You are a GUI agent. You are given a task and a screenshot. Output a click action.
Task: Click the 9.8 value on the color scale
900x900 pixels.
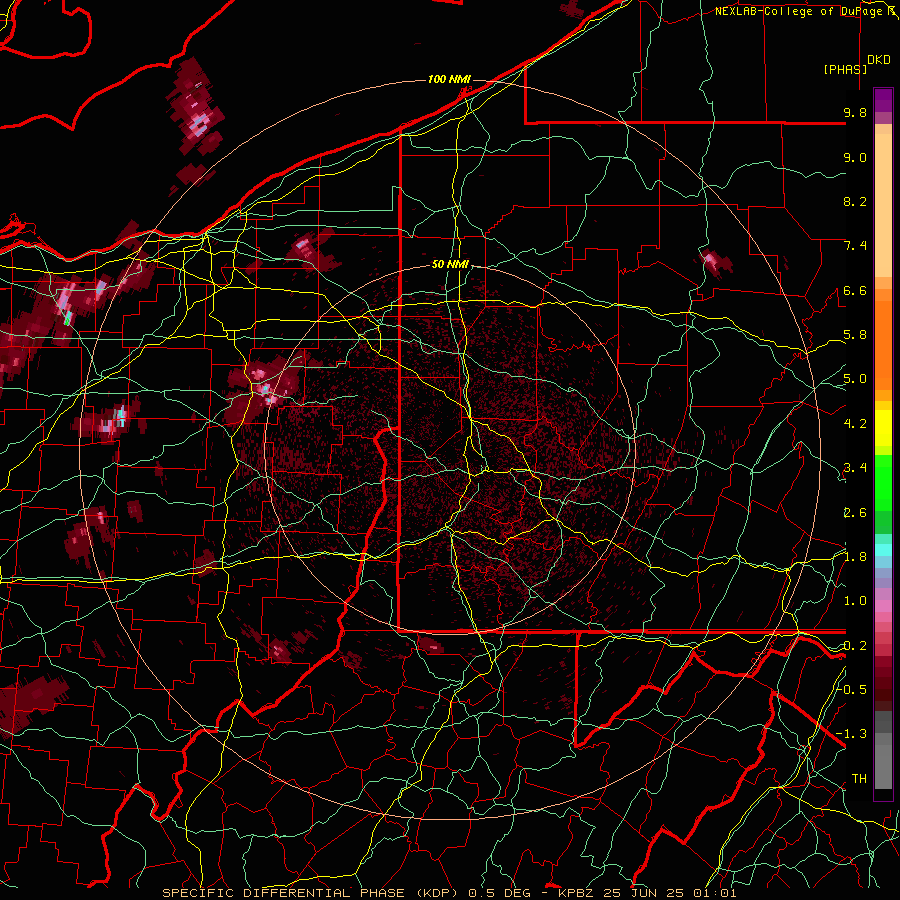(855, 112)
